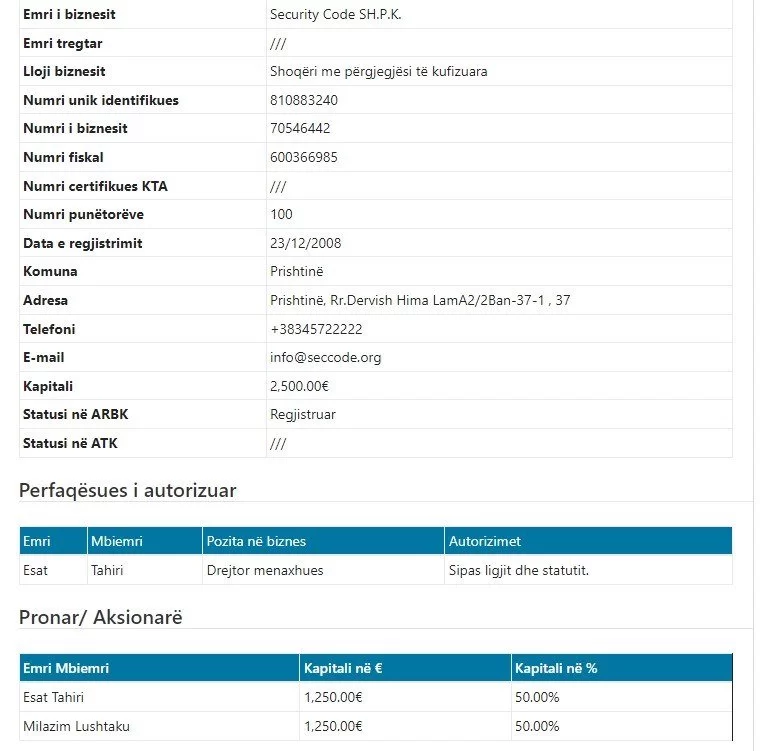
Task: Click the 'Data e regjistrimit' label
Action: pyautogui.click(x=82, y=243)
